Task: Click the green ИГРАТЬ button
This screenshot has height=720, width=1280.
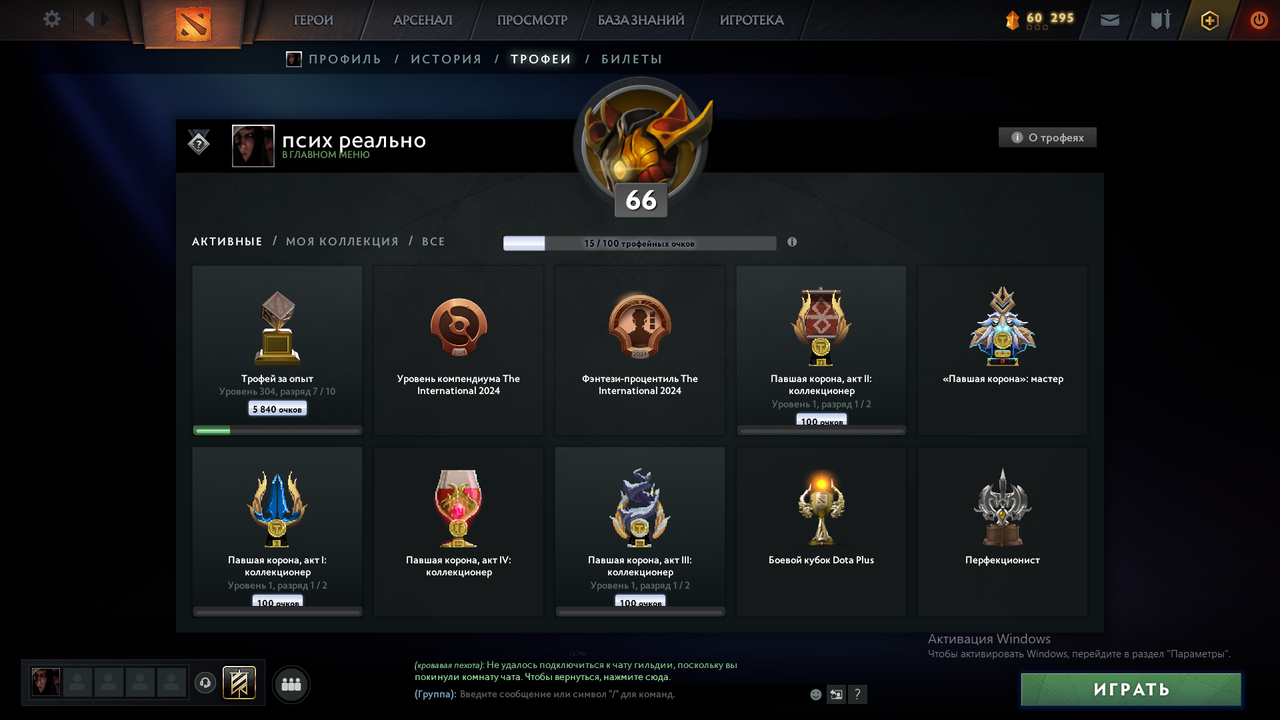Action: 1131,689
